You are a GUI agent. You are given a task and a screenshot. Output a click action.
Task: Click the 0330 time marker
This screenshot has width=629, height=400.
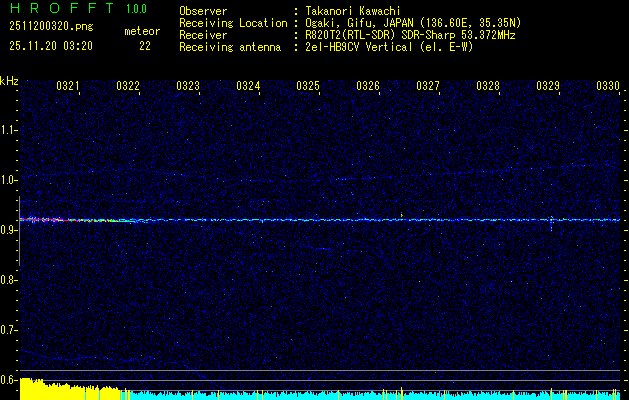click(608, 86)
